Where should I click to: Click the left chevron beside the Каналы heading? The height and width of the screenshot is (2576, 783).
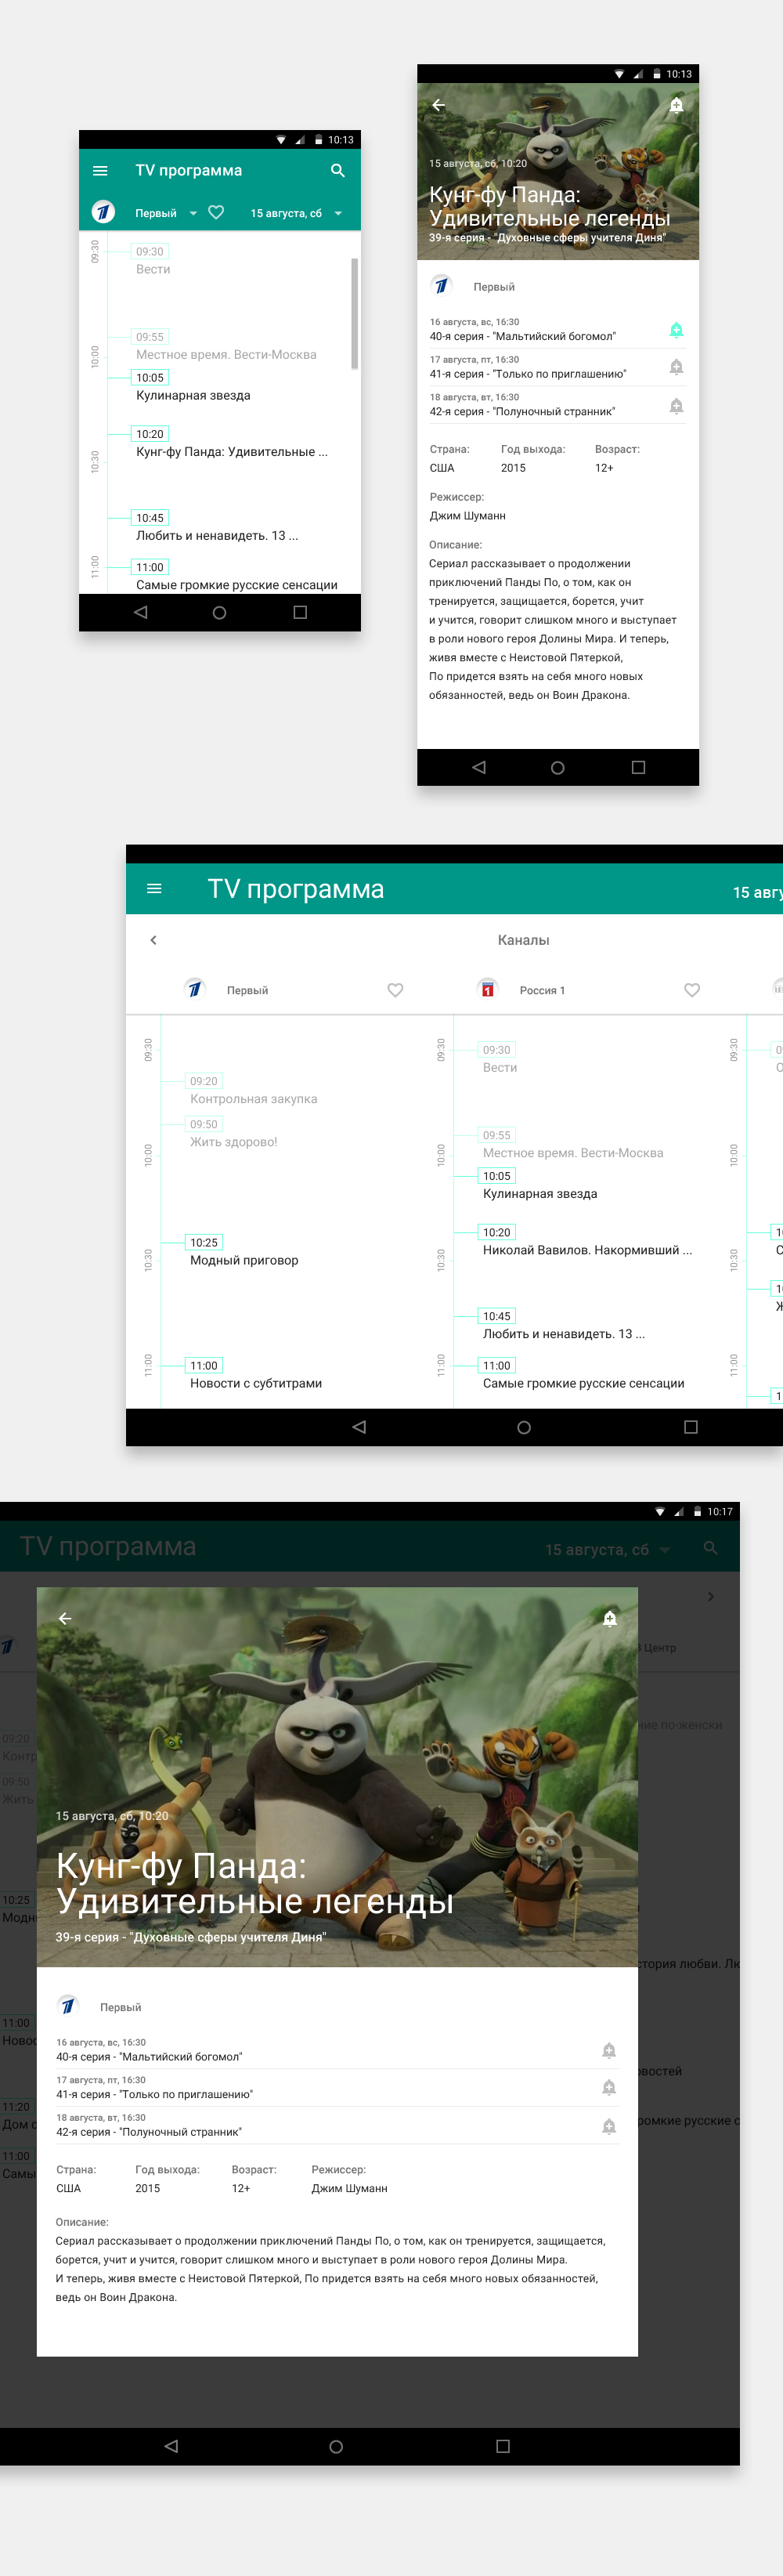pyautogui.click(x=153, y=940)
